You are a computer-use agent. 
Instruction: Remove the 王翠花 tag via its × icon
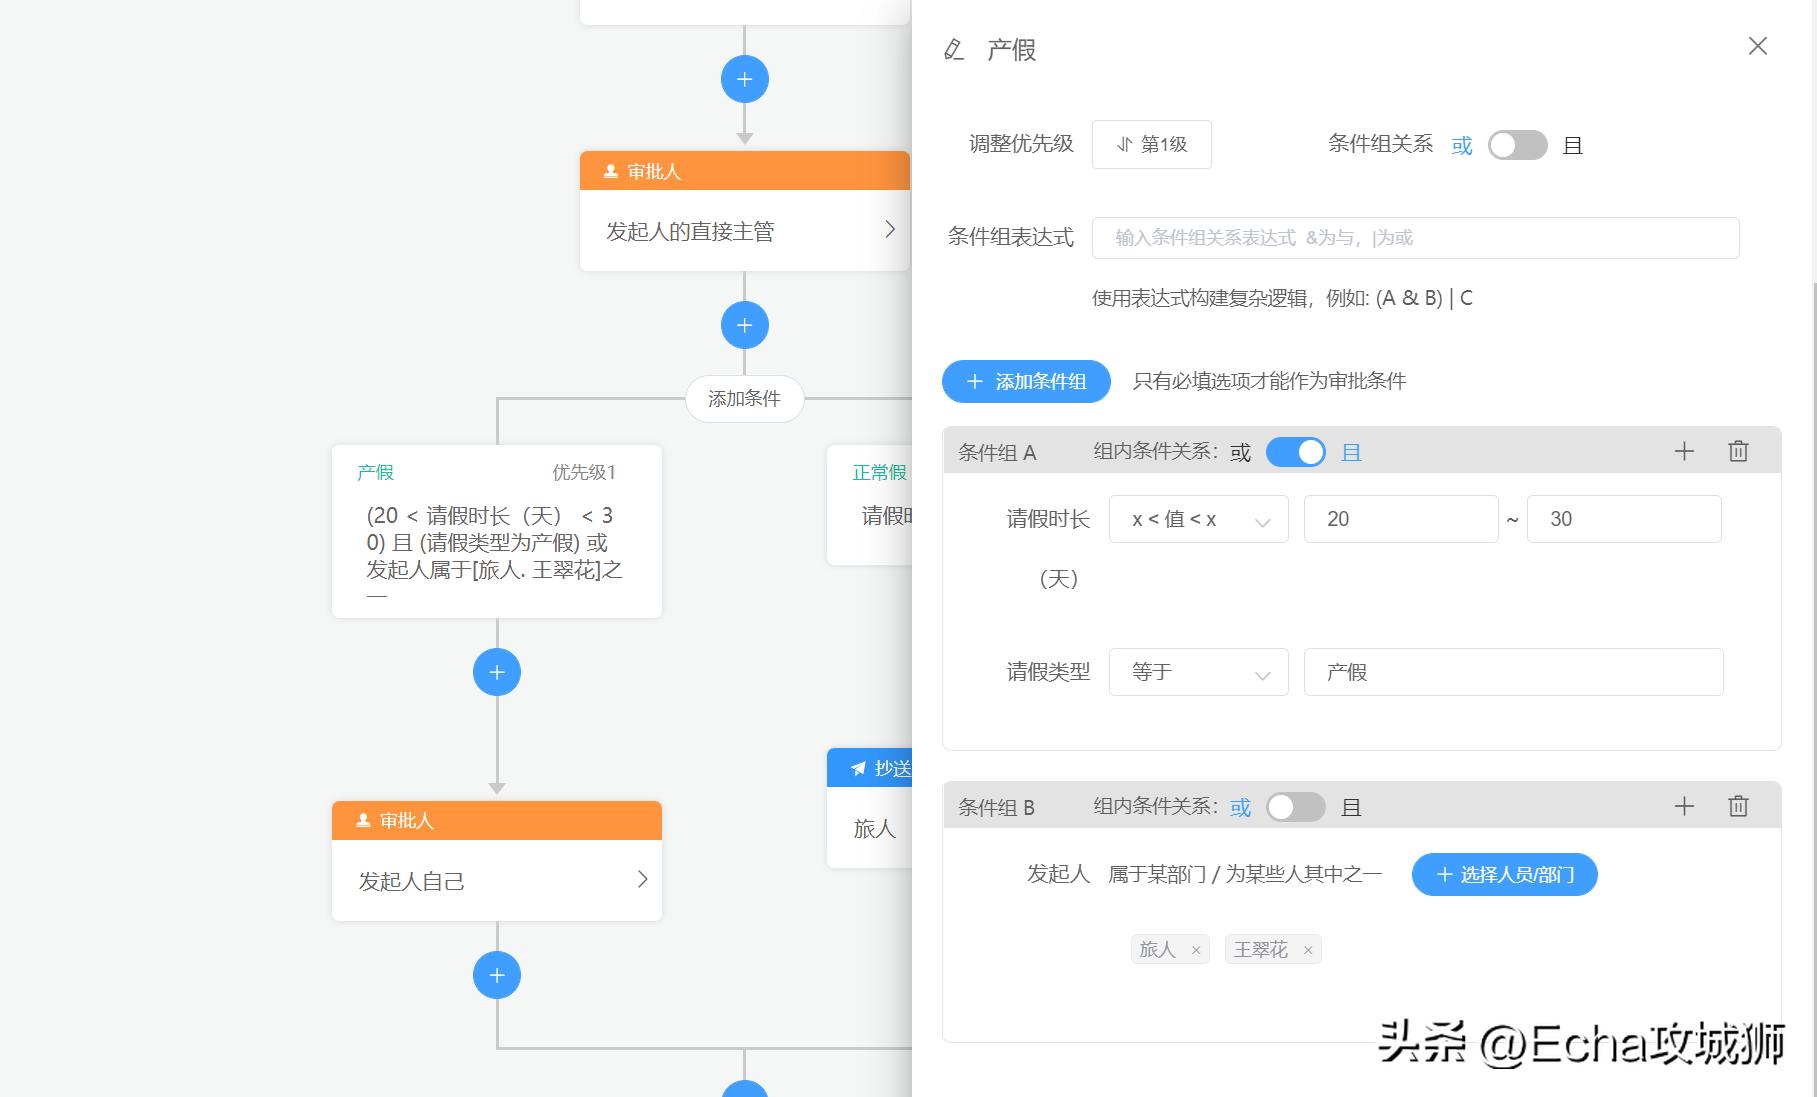[x=1308, y=949]
